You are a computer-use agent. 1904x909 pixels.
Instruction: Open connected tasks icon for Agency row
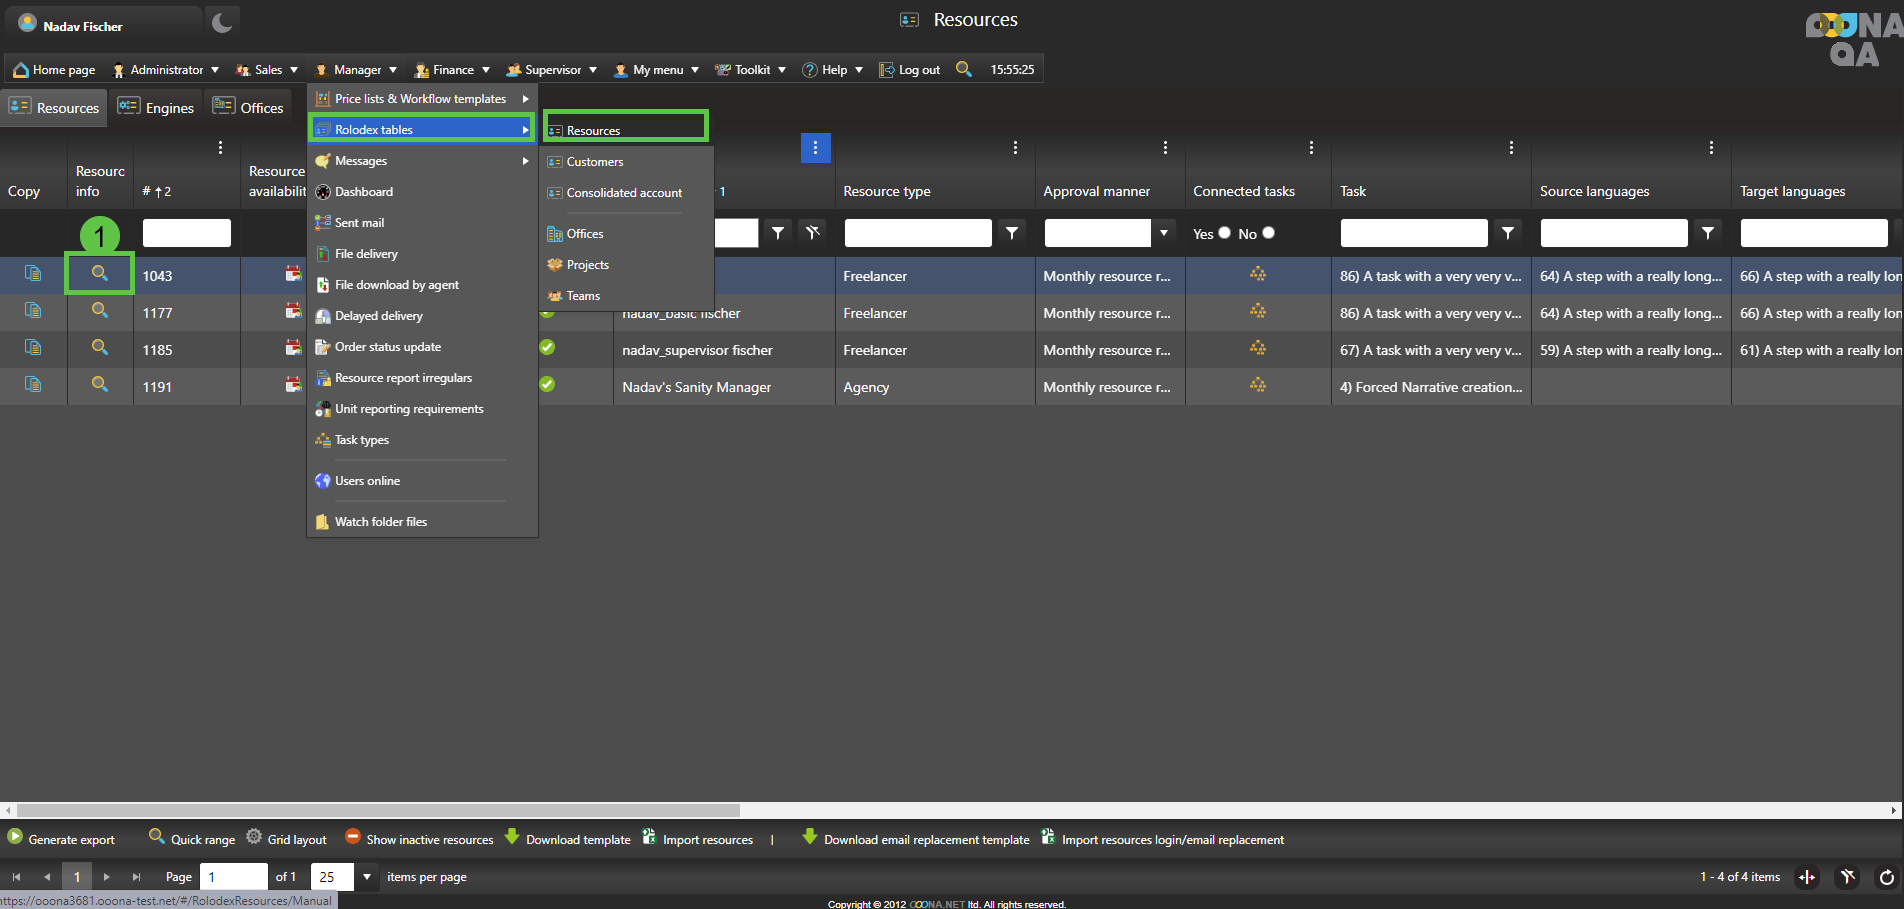[x=1257, y=386]
